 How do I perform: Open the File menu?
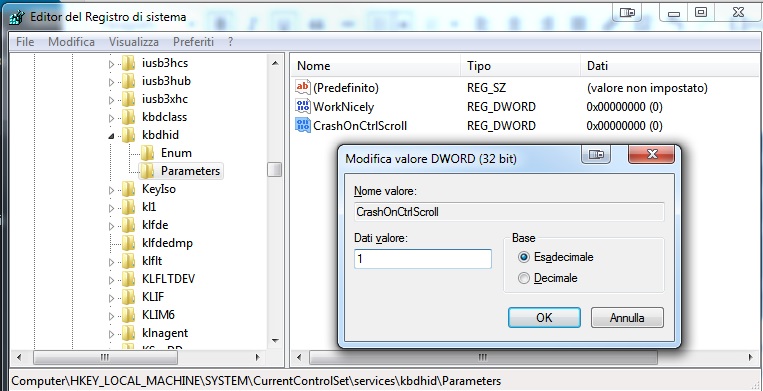[x=25, y=42]
